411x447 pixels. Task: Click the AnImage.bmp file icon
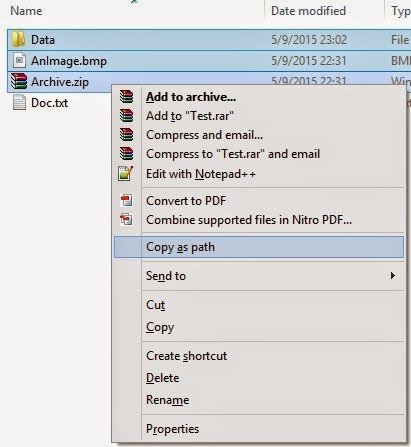19,61
